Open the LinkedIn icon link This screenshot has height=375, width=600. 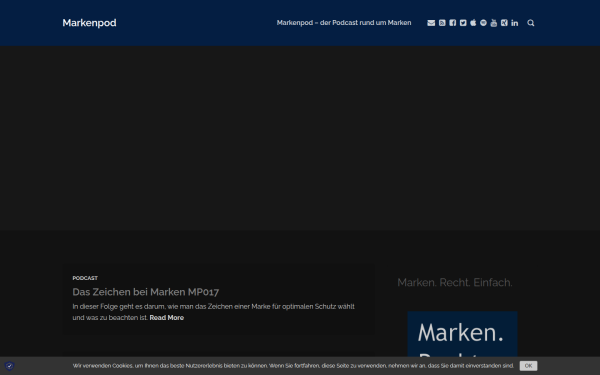[x=515, y=23]
